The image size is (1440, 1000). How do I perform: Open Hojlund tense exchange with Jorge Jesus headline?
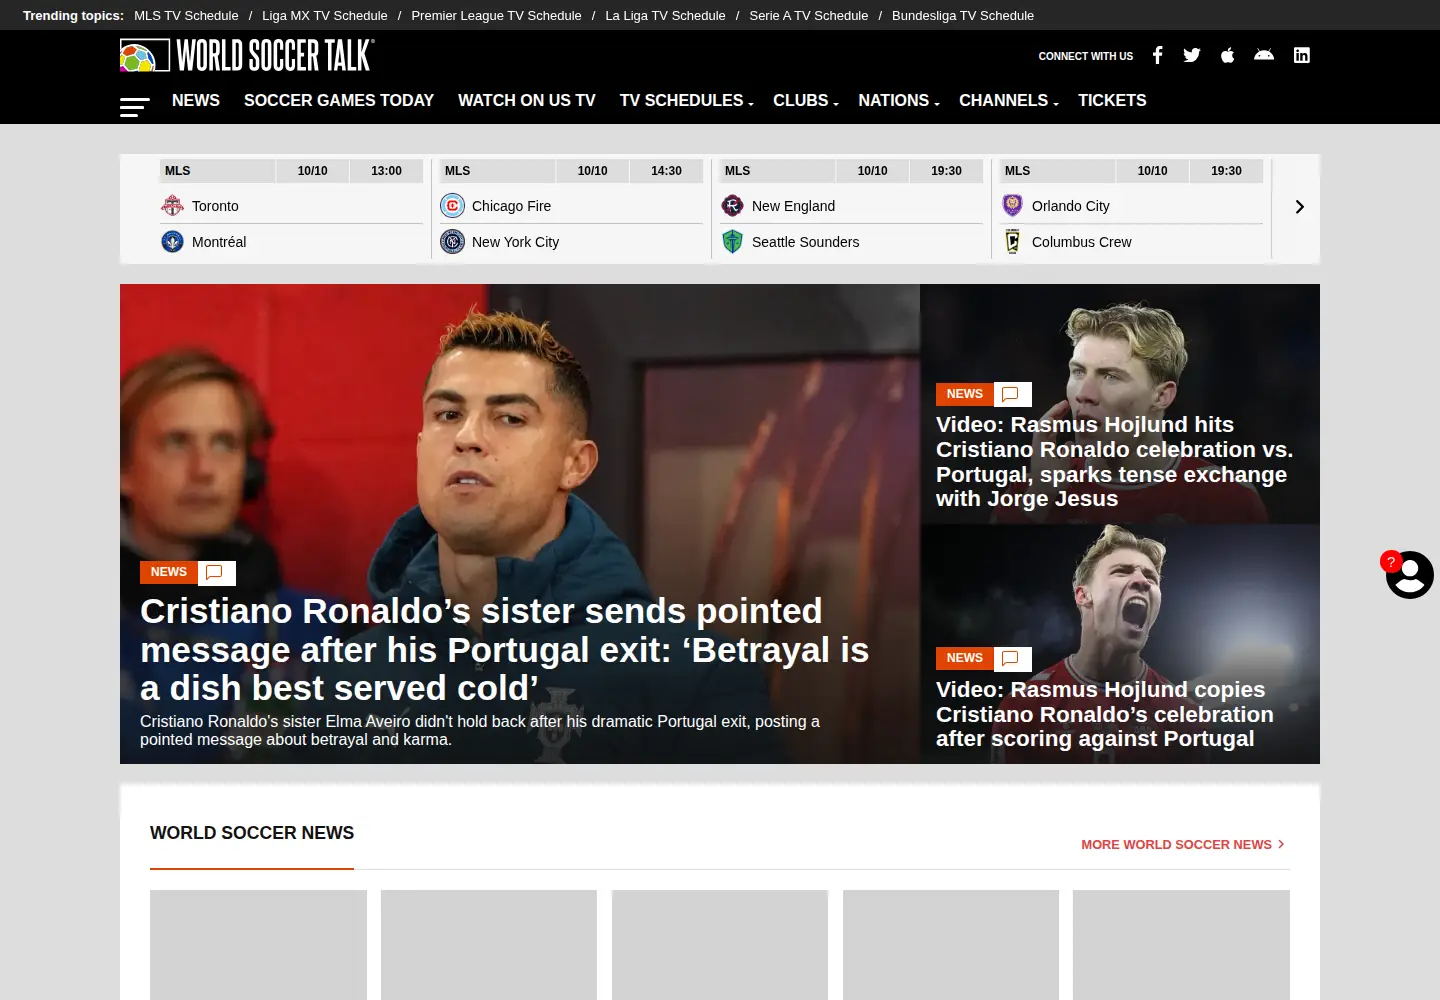[x=1114, y=462]
